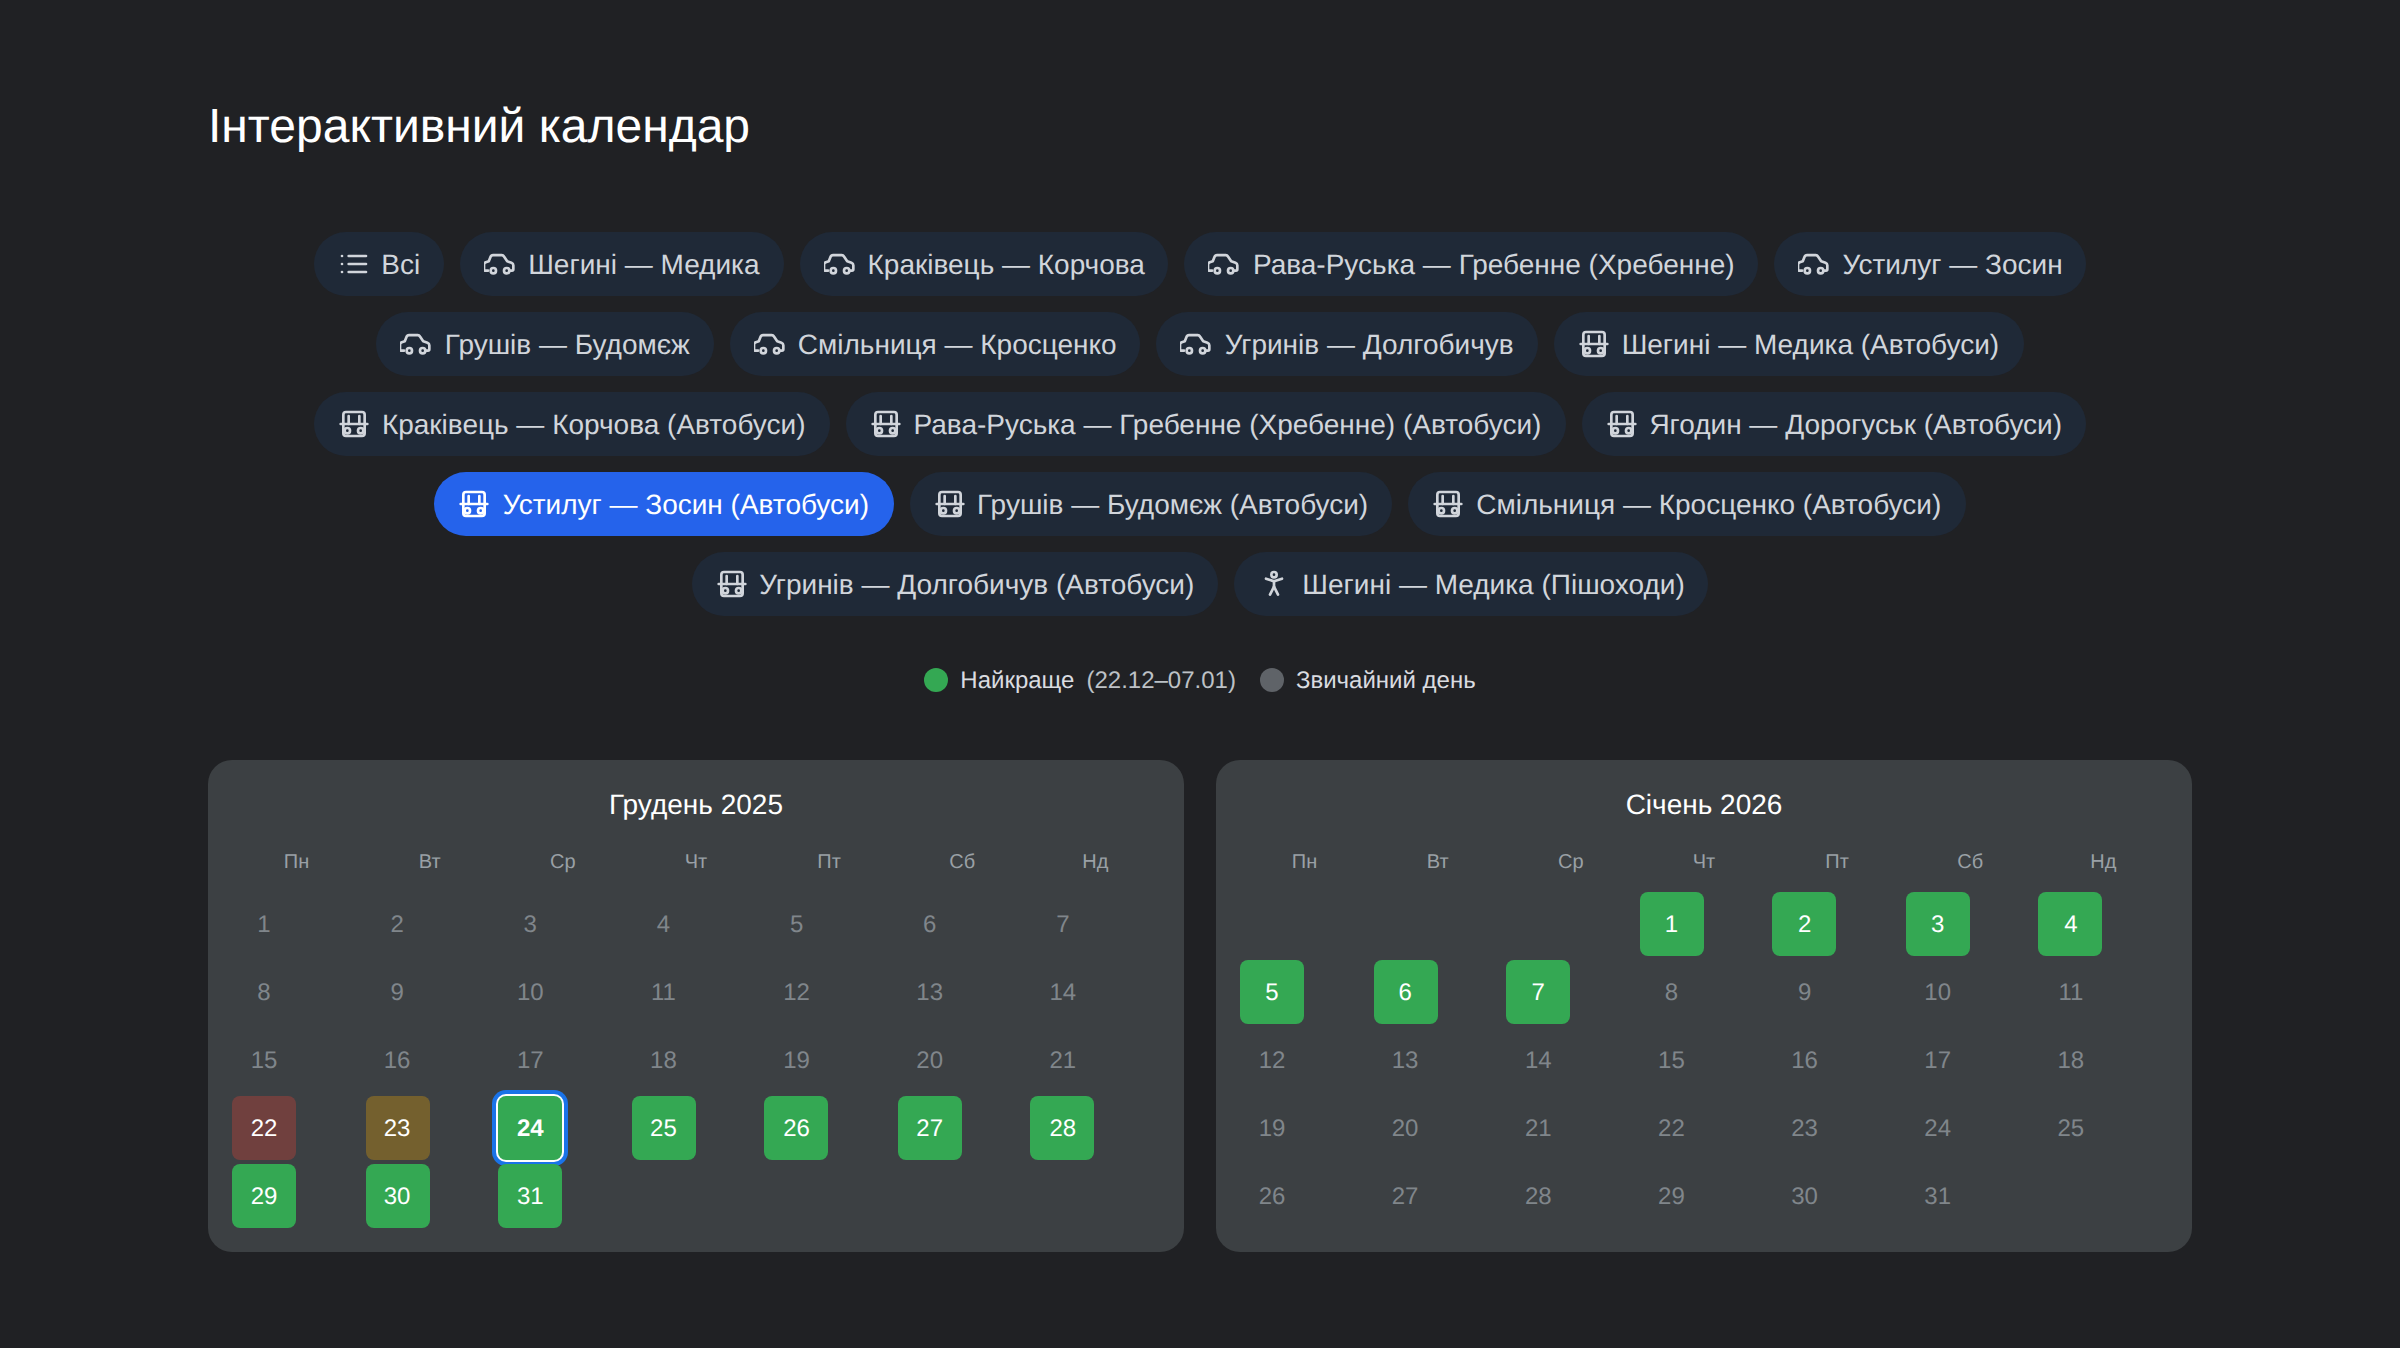Viewport: 2400px width, 1348px height.
Task: Click car icon on Устилуг — Зосин chip
Action: [x=1812, y=264]
